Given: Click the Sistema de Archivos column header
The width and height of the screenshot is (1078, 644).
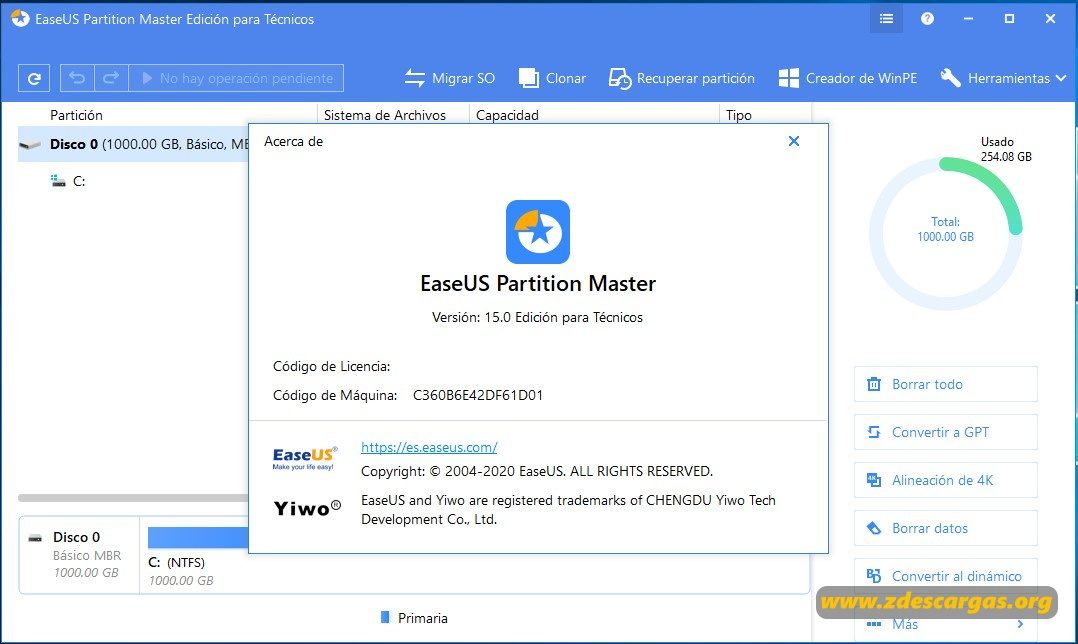Looking at the screenshot, I should tap(385, 115).
